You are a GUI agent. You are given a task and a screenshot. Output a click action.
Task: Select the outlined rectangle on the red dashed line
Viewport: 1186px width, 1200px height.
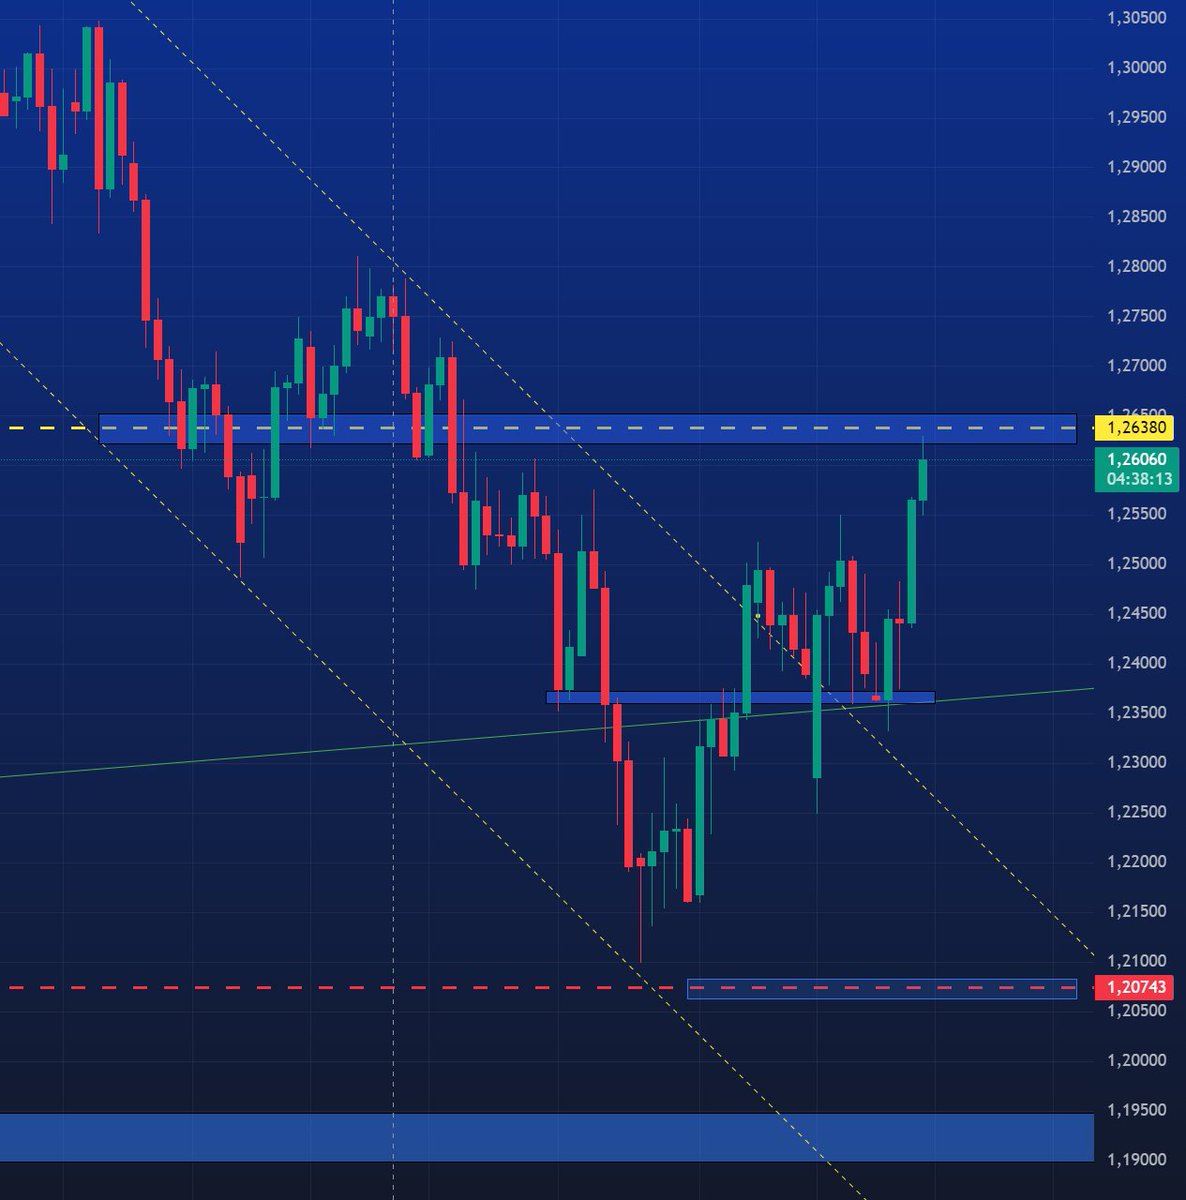[x=882, y=988]
